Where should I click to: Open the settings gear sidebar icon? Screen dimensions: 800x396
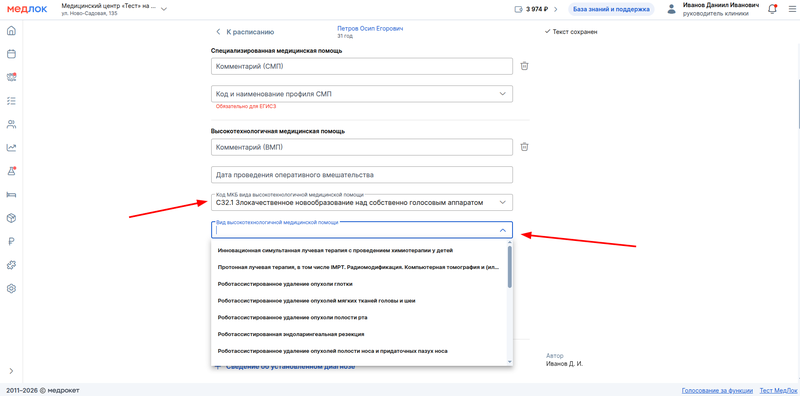(11, 288)
